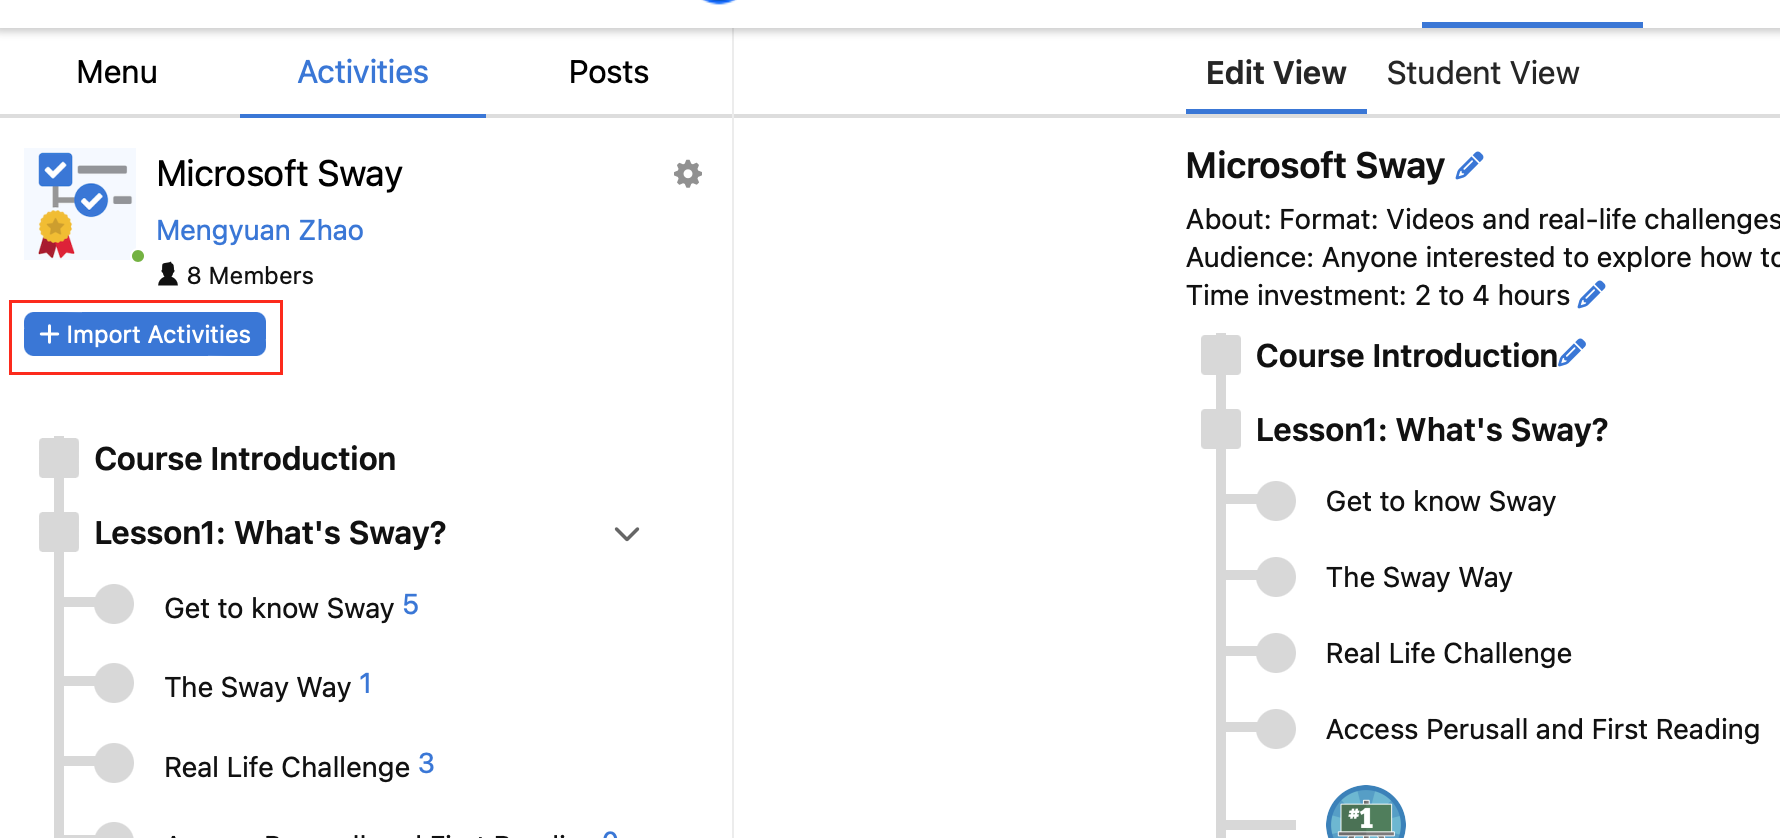Screen dimensions: 1780x838
Task: Select Lesson1: What's Sway? in Edit View
Action: point(1432,430)
